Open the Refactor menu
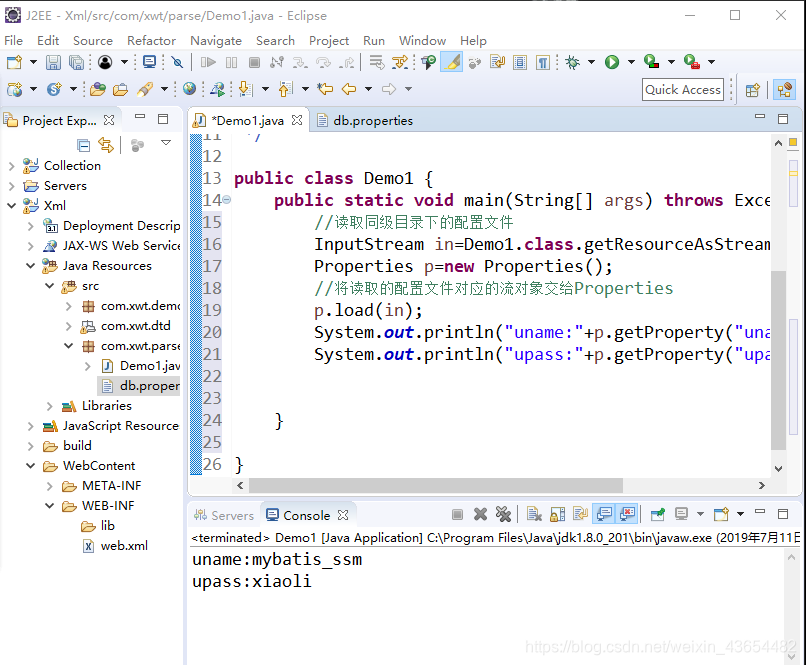 click(x=151, y=41)
